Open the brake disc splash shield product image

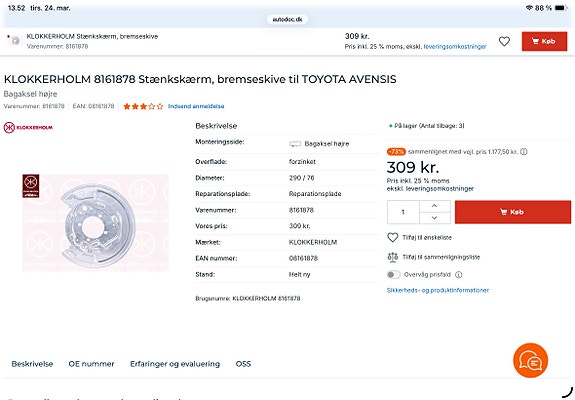tap(95, 223)
